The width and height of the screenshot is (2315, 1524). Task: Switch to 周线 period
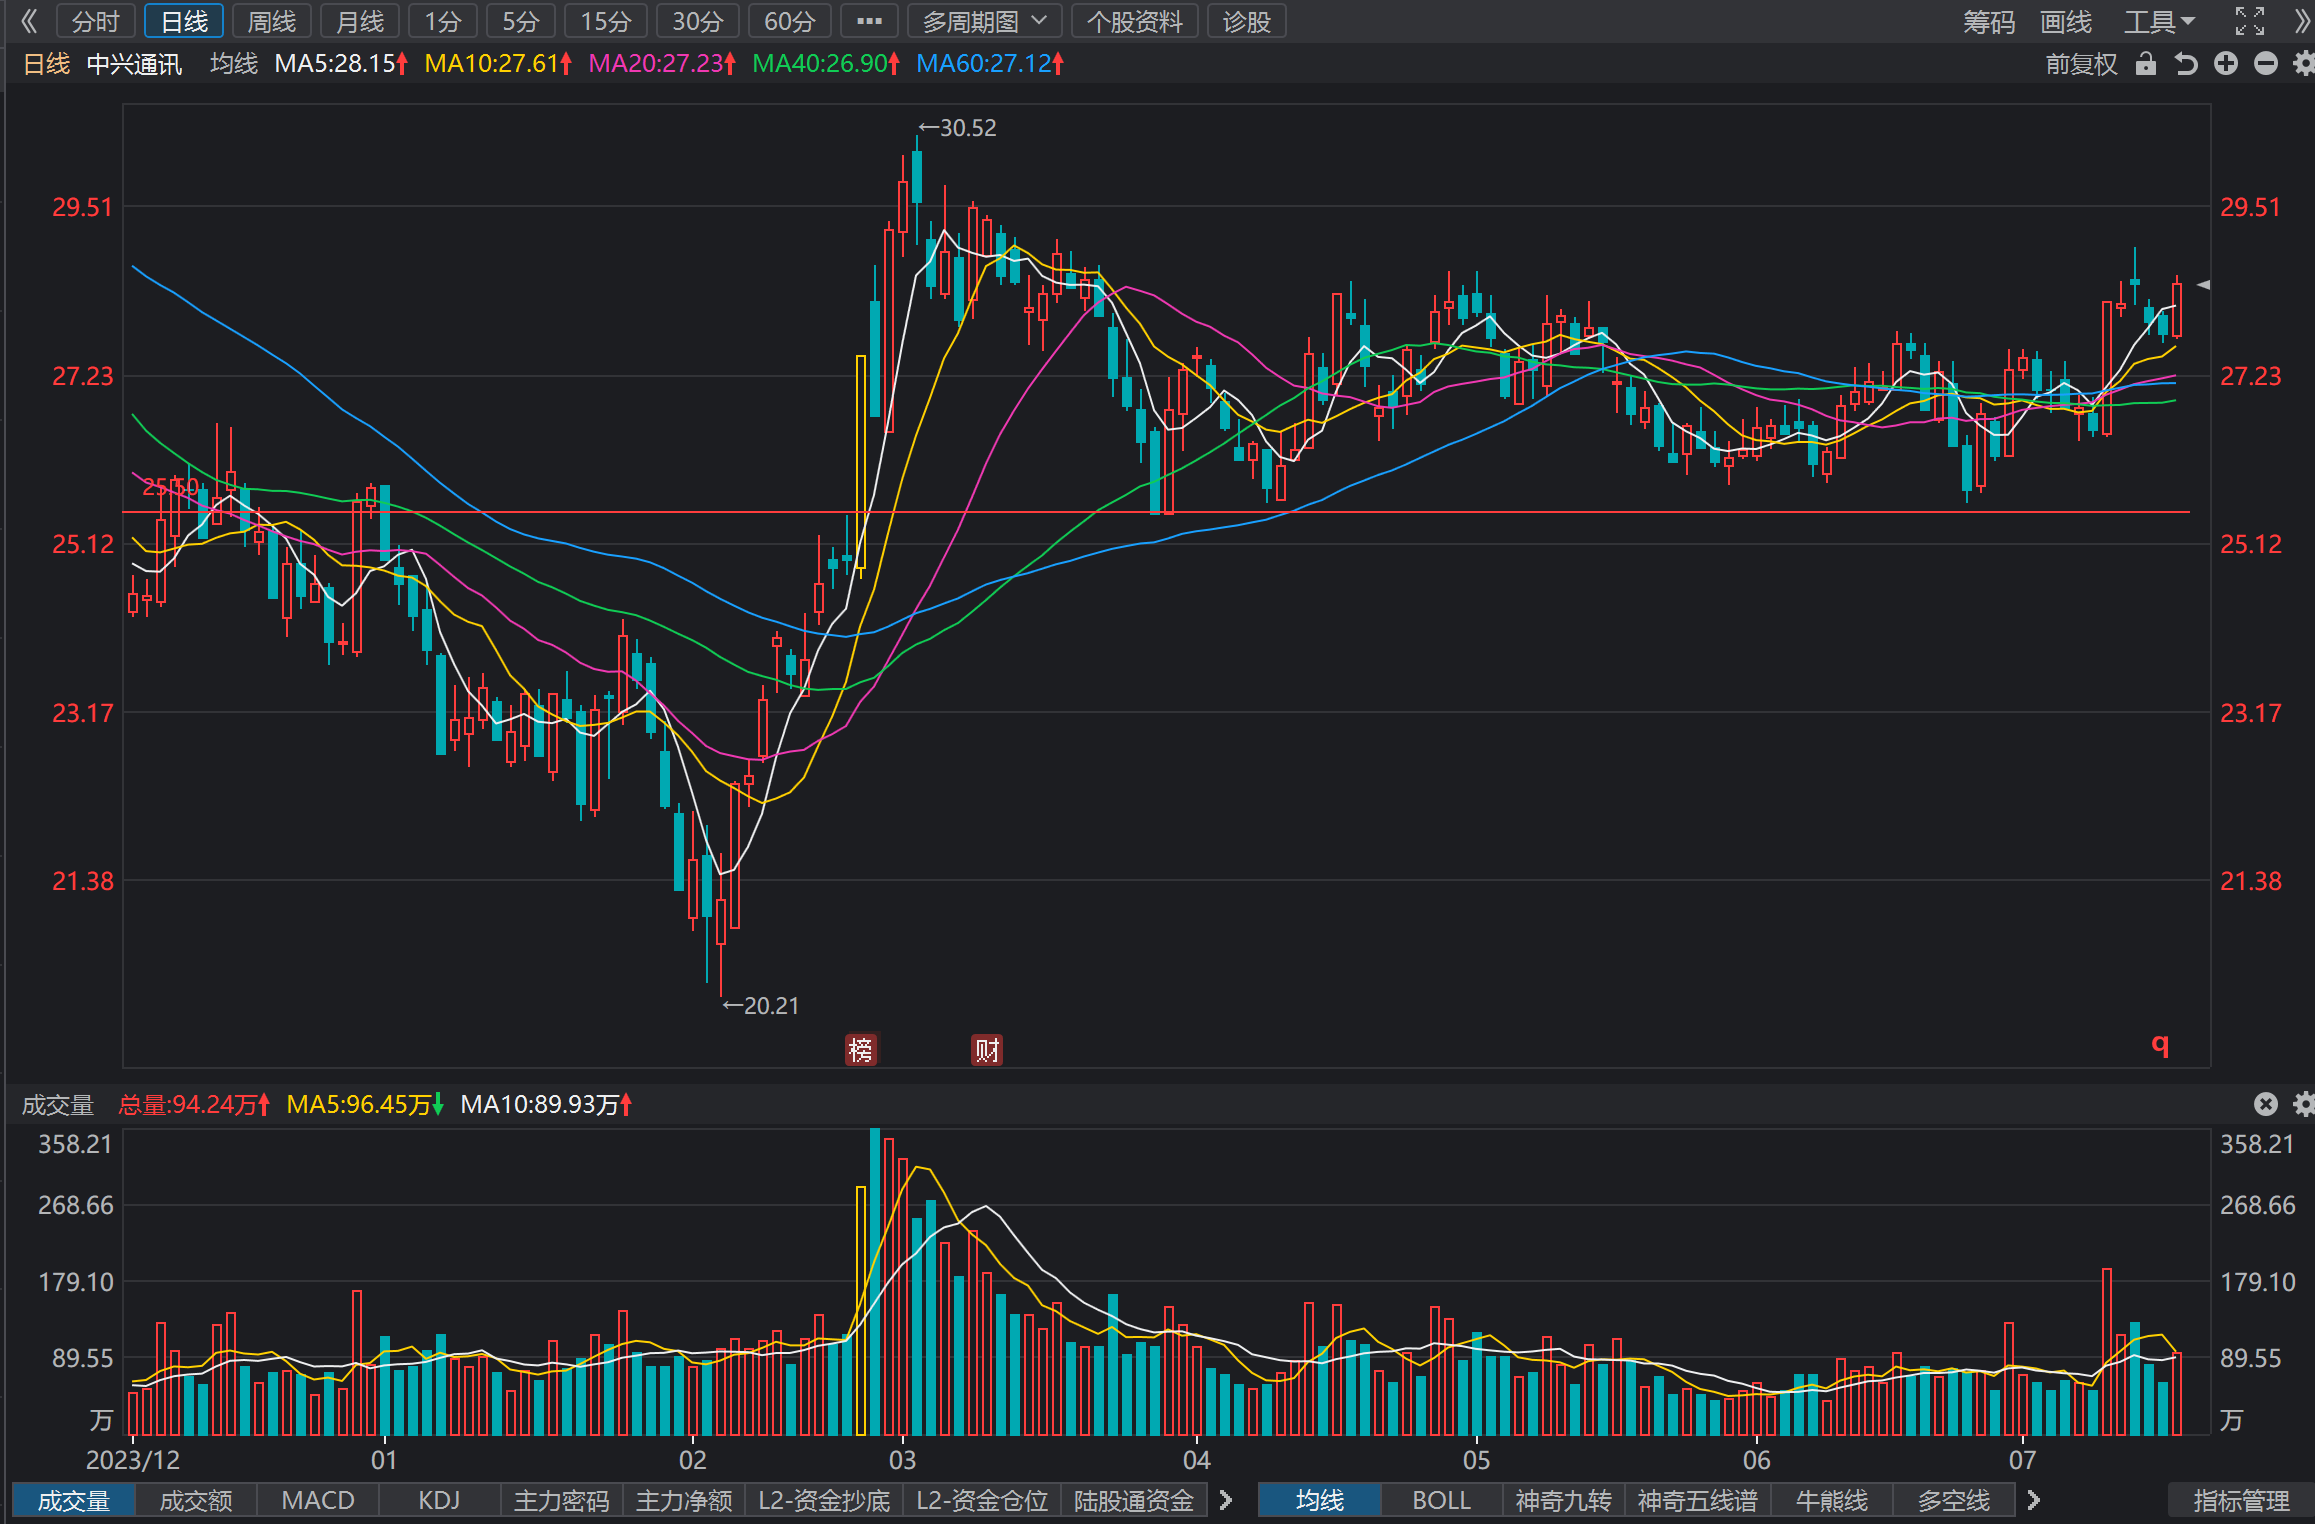click(272, 21)
